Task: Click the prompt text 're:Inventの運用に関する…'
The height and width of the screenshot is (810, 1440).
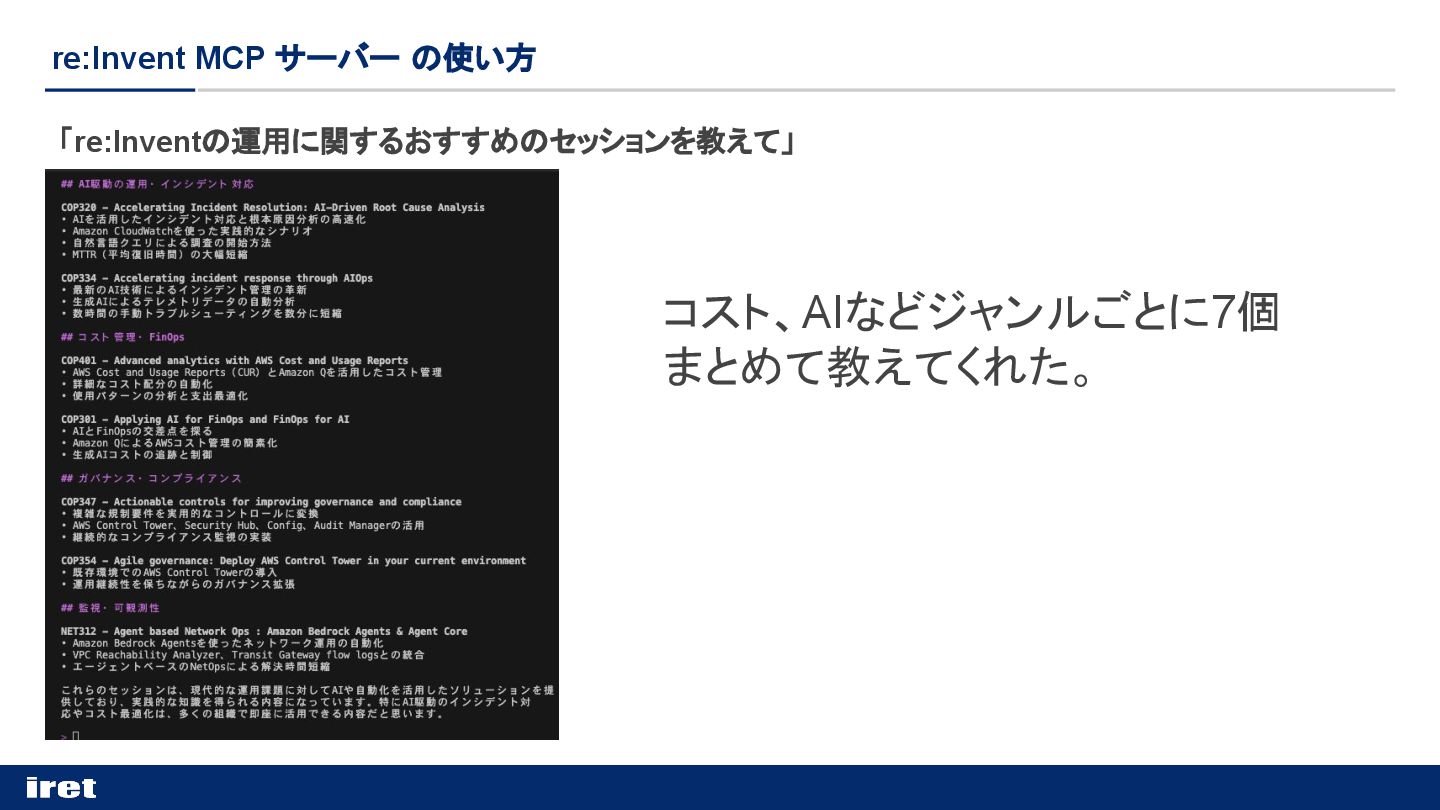Action: click(426, 142)
